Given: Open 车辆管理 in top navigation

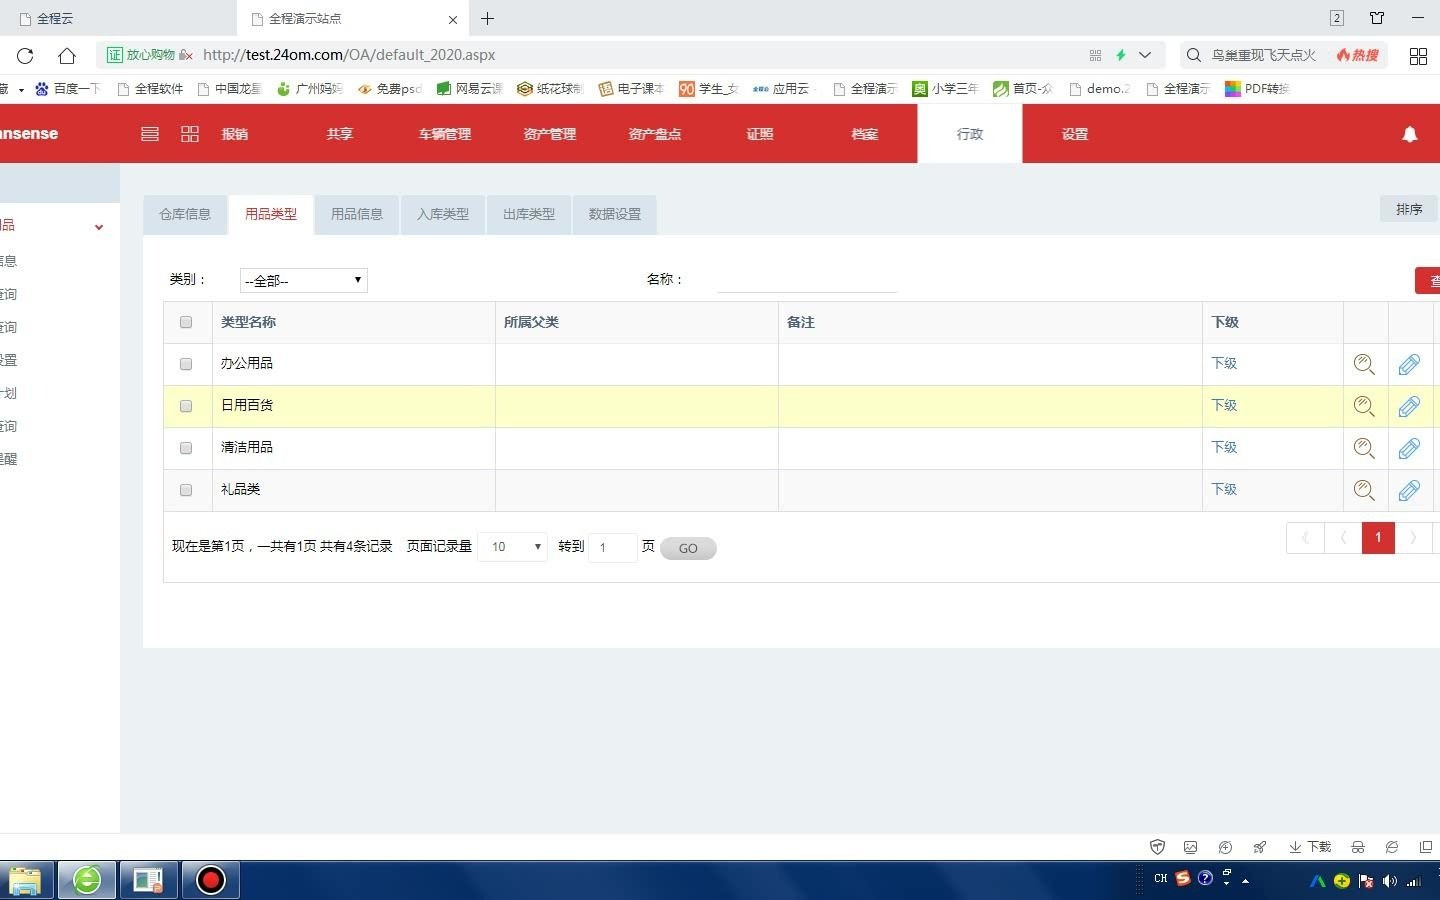Looking at the screenshot, I should (x=445, y=134).
